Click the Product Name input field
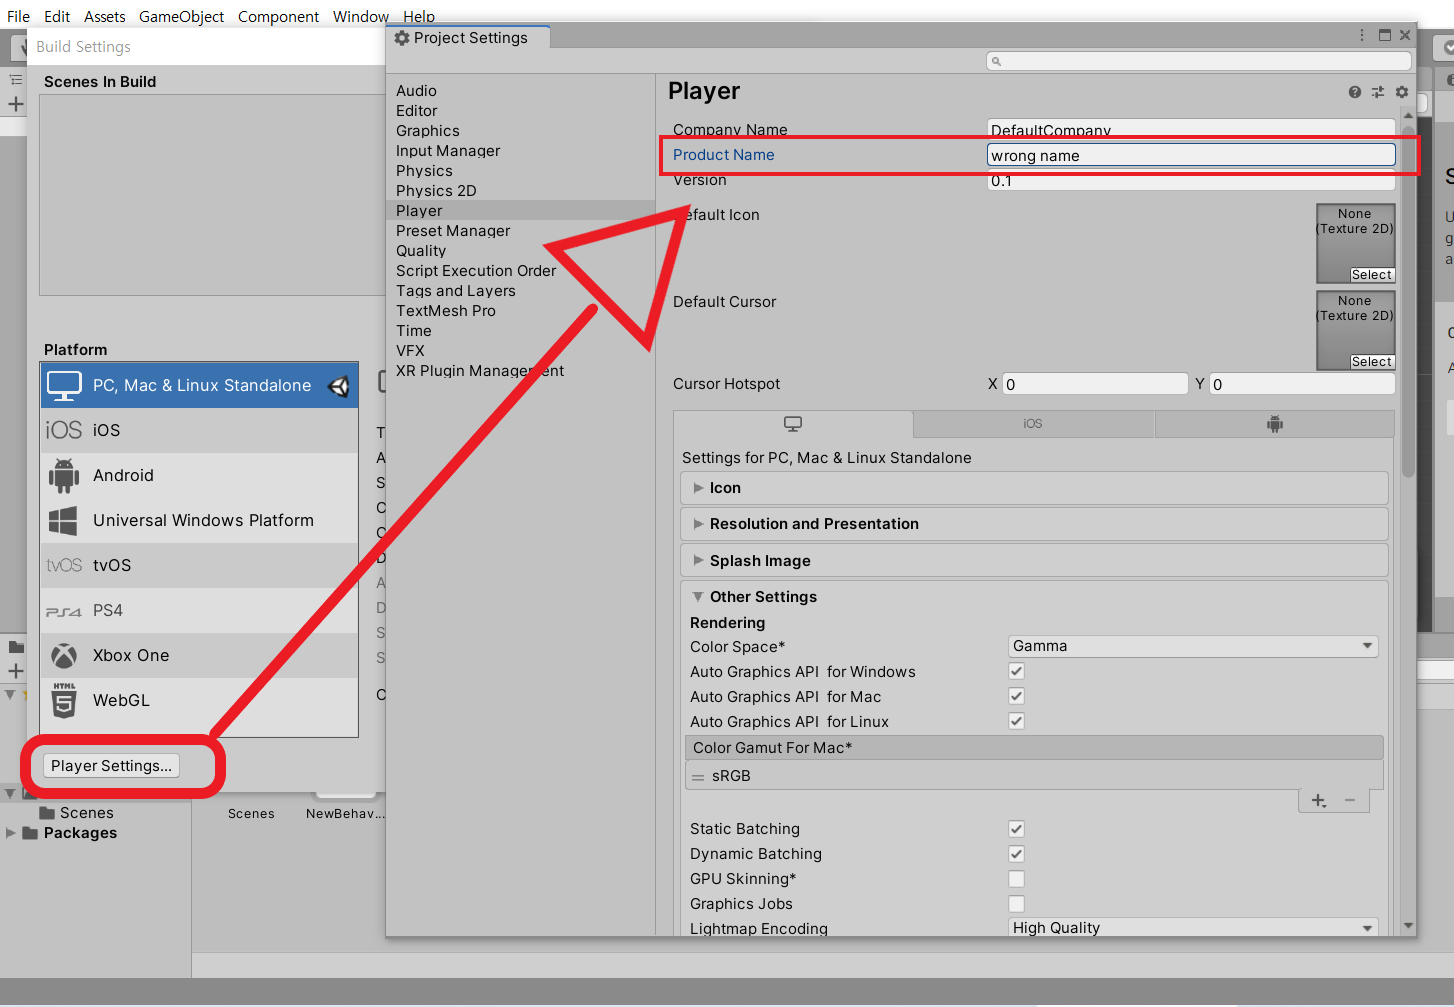This screenshot has height=1007, width=1454. click(1191, 155)
